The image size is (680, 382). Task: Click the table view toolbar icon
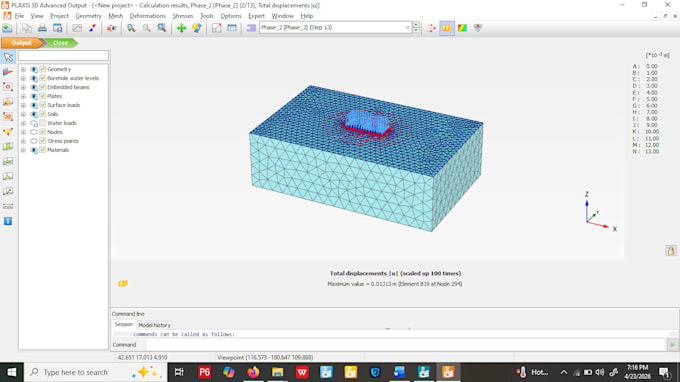pyautogui.click(x=232, y=28)
